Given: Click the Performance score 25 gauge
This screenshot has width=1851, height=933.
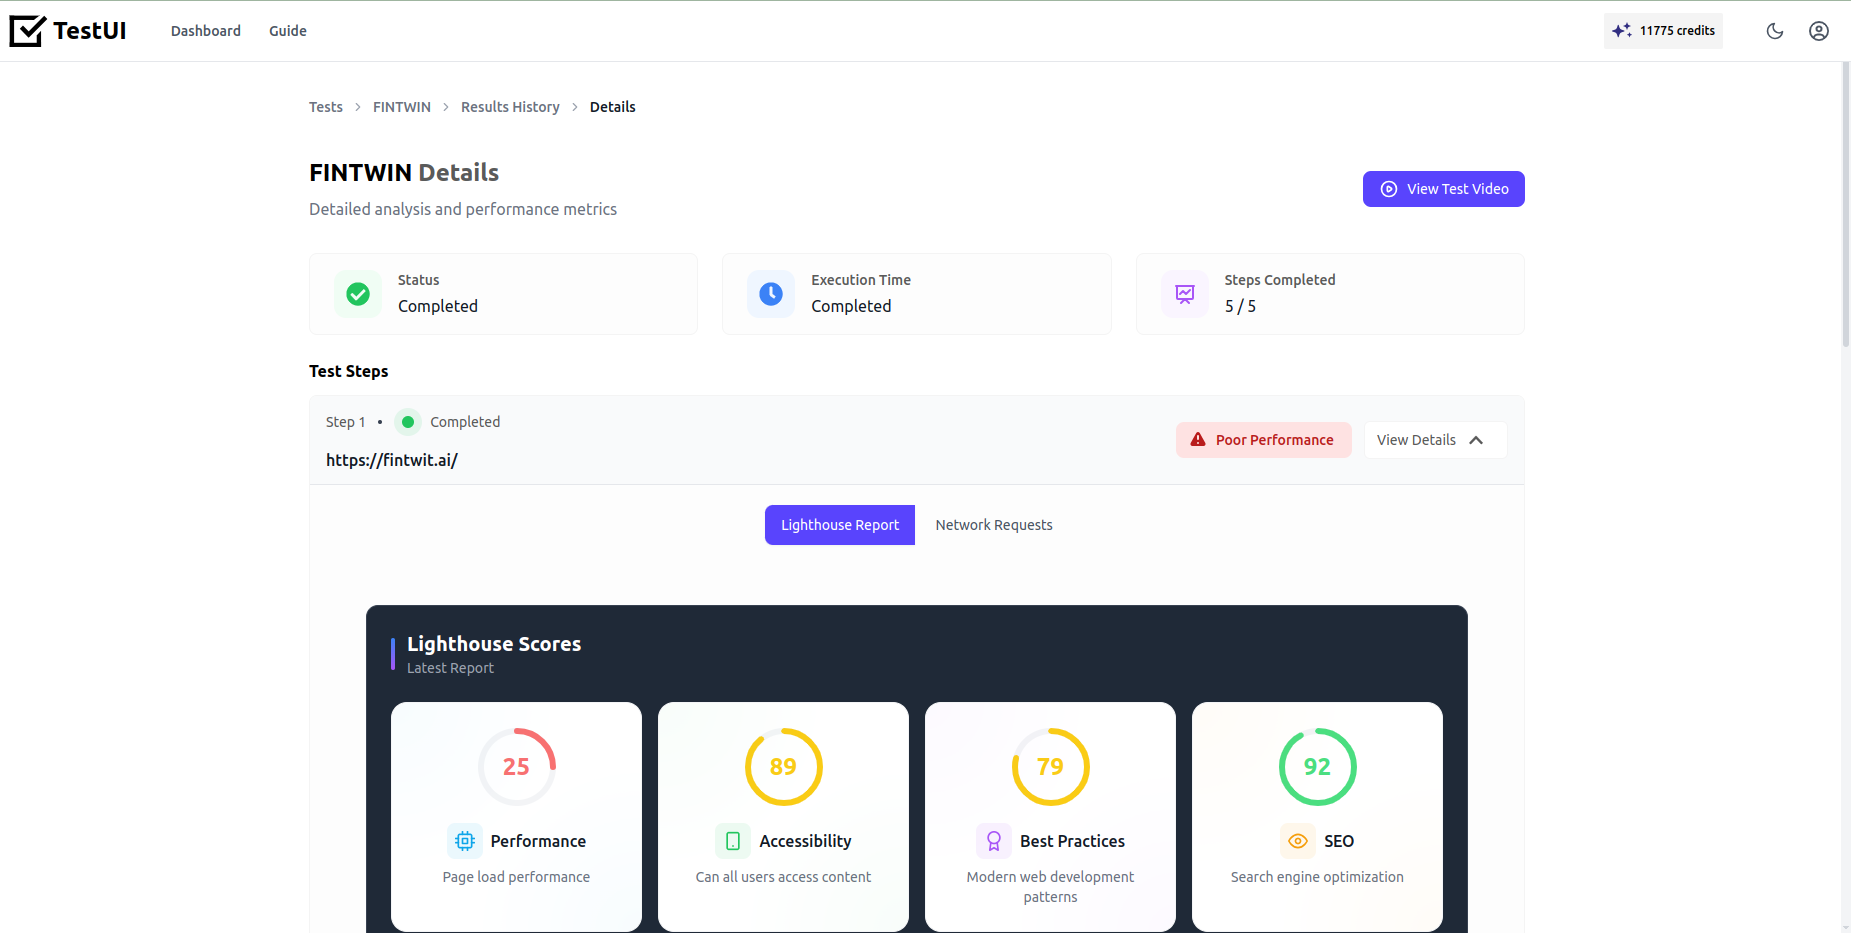Looking at the screenshot, I should coord(517,767).
